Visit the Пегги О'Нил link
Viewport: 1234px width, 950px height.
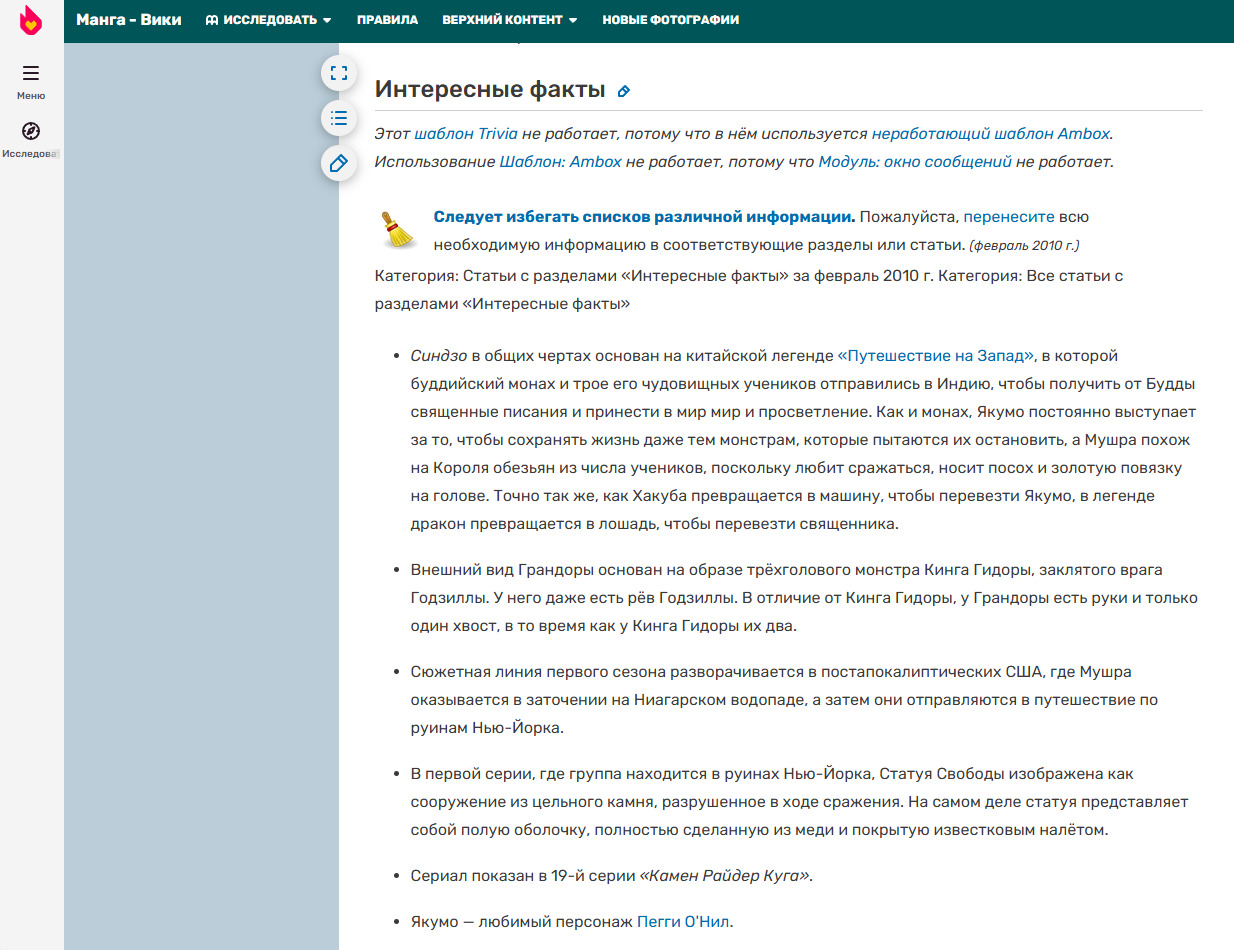684,922
